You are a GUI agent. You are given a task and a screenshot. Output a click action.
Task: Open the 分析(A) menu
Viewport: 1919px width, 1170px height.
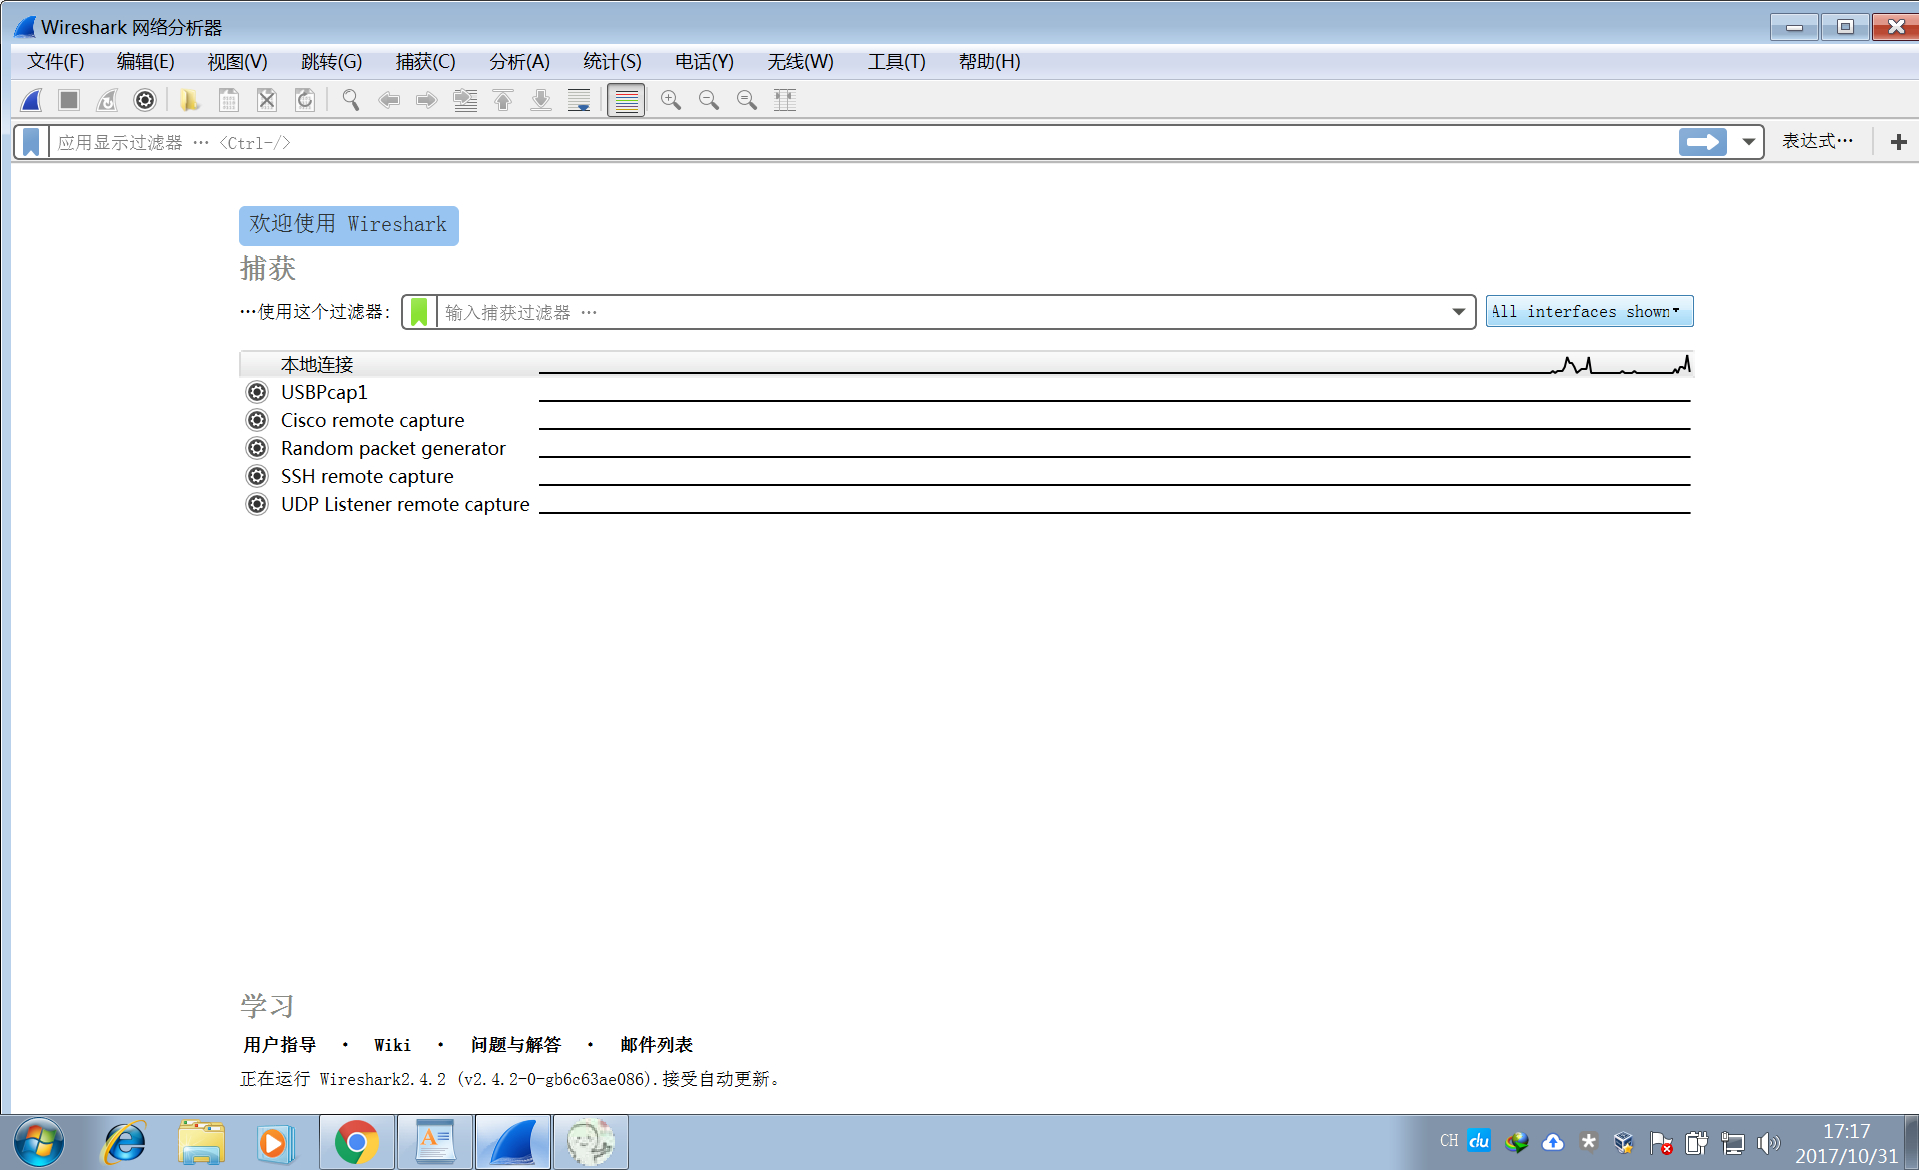(x=520, y=62)
